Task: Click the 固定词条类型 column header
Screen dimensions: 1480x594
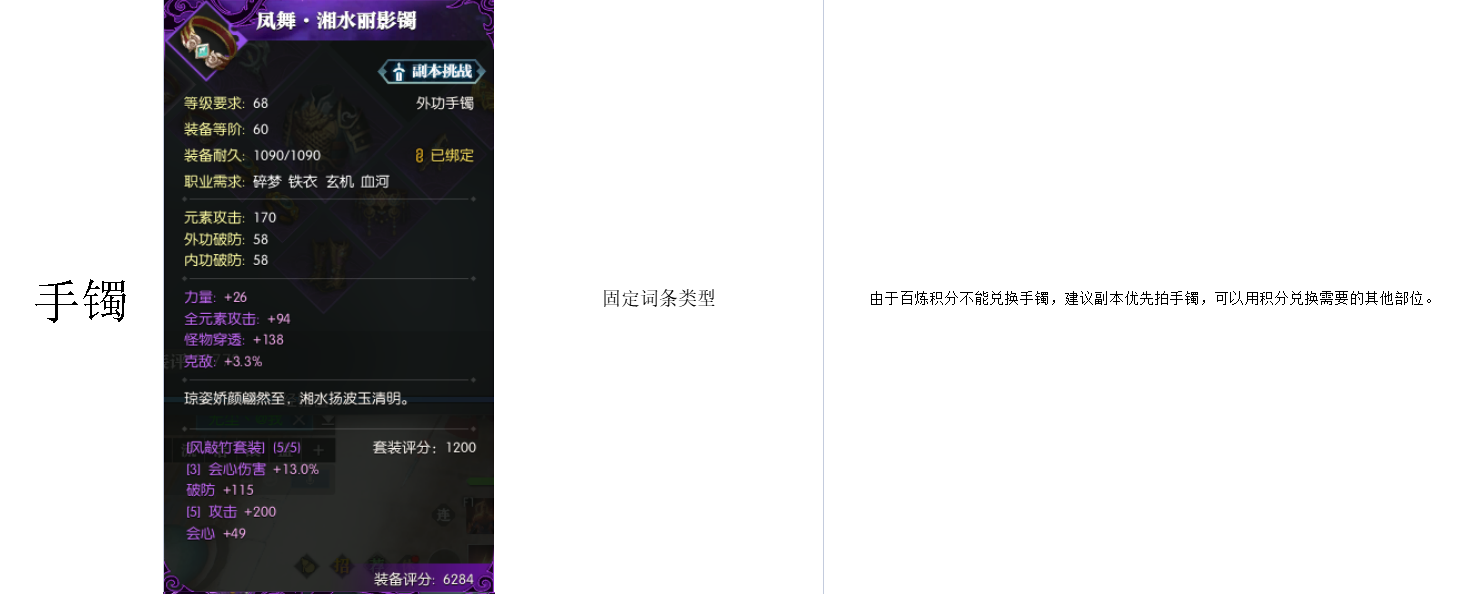Action: click(x=659, y=298)
